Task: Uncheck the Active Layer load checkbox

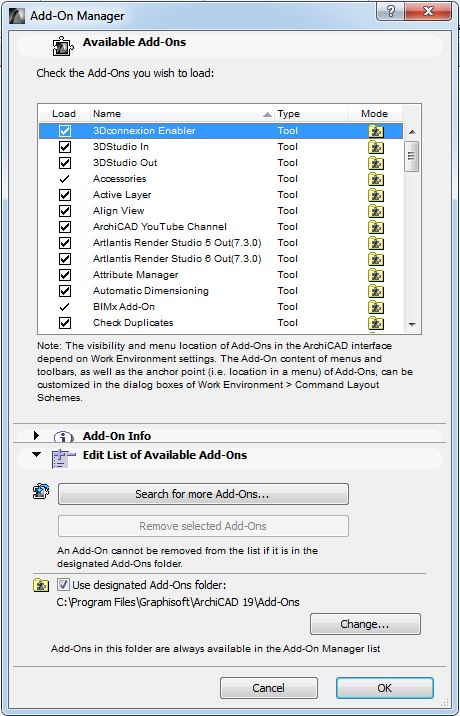Action: (65, 195)
